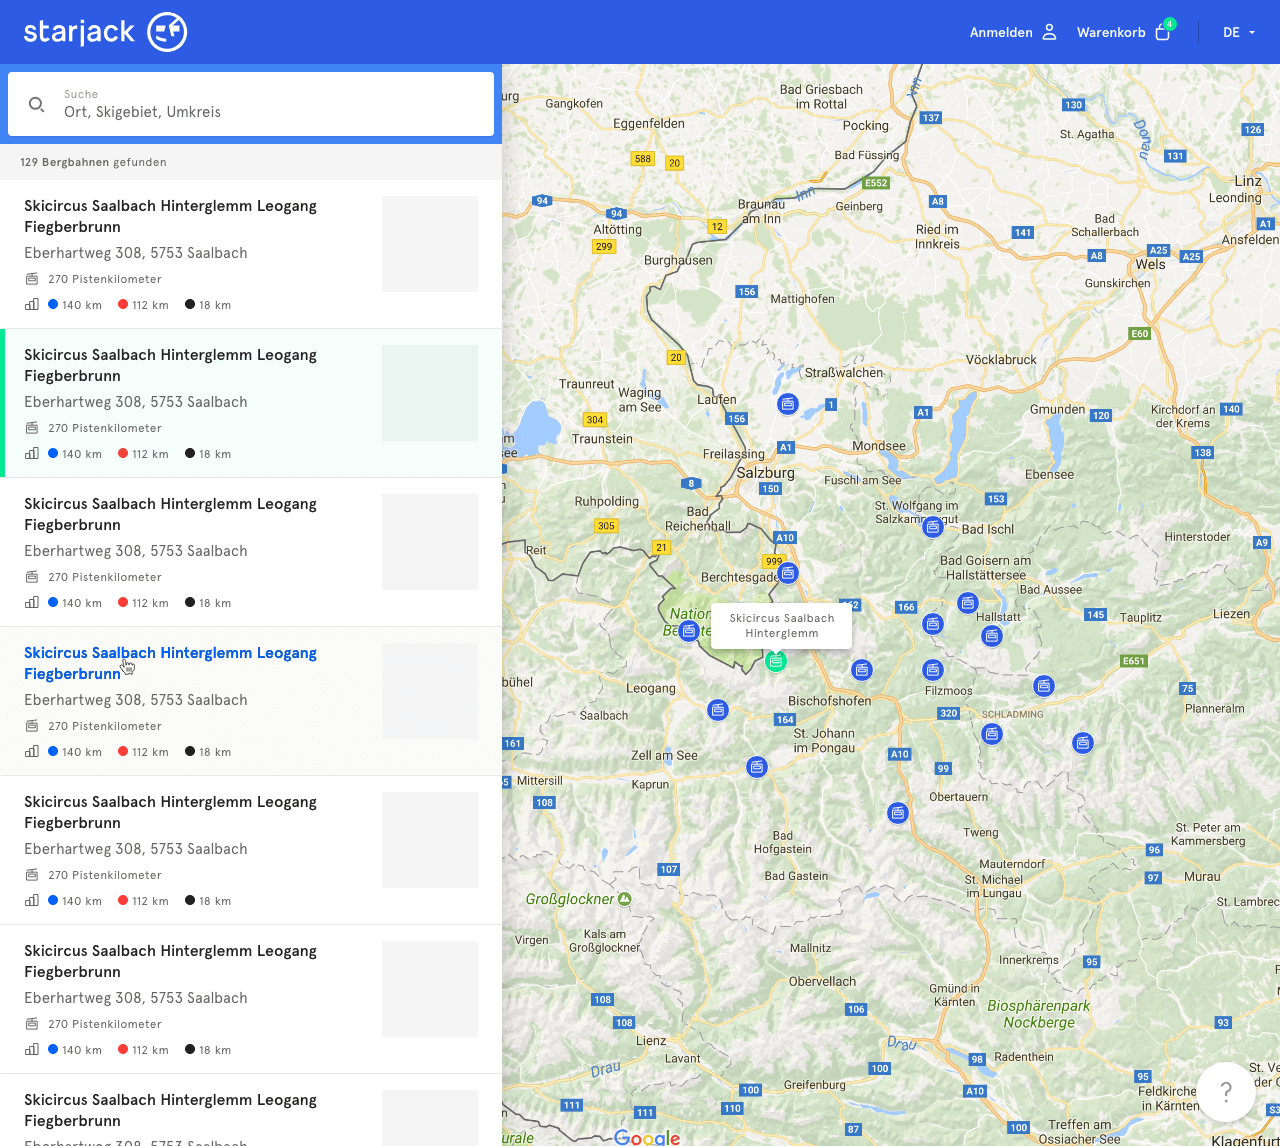Screen dimensions: 1280x1146
Task: Select the map marker next to Bad Ischl
Action: (933, 526)
